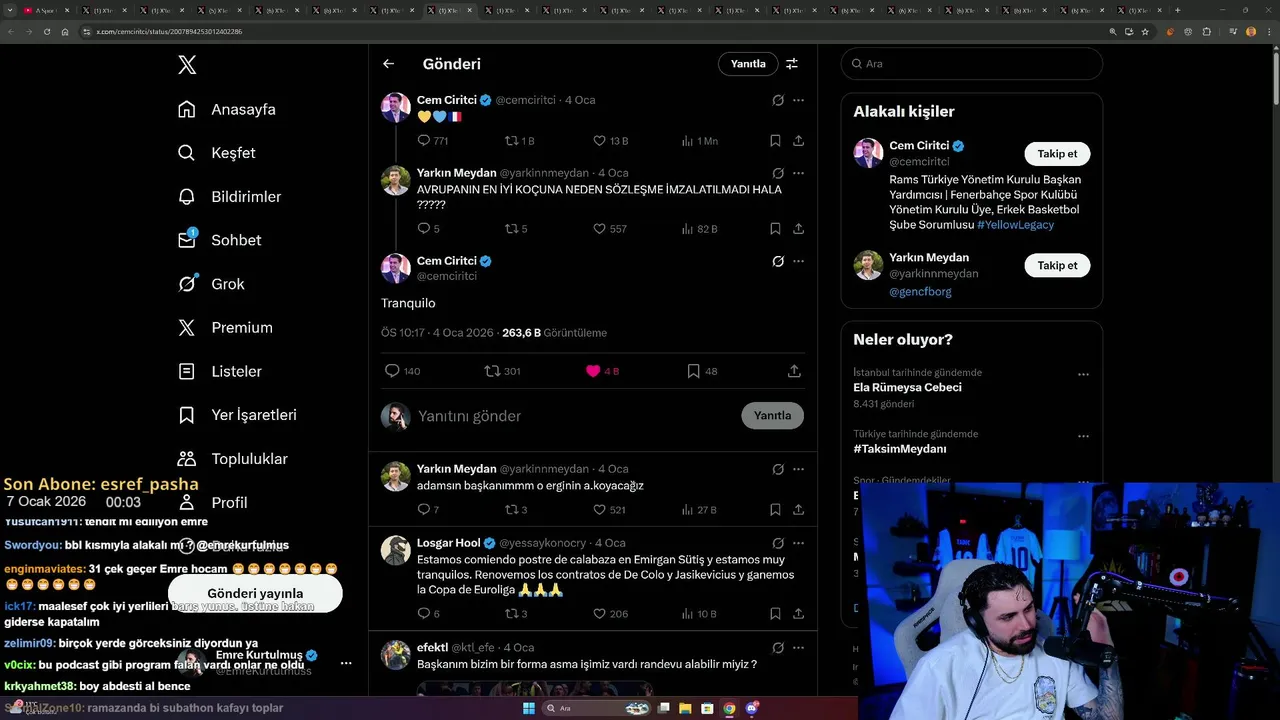Open more options for the Ela Rümeysa Cebeci trend
1280x720 pixels.
coord(1083,374)
